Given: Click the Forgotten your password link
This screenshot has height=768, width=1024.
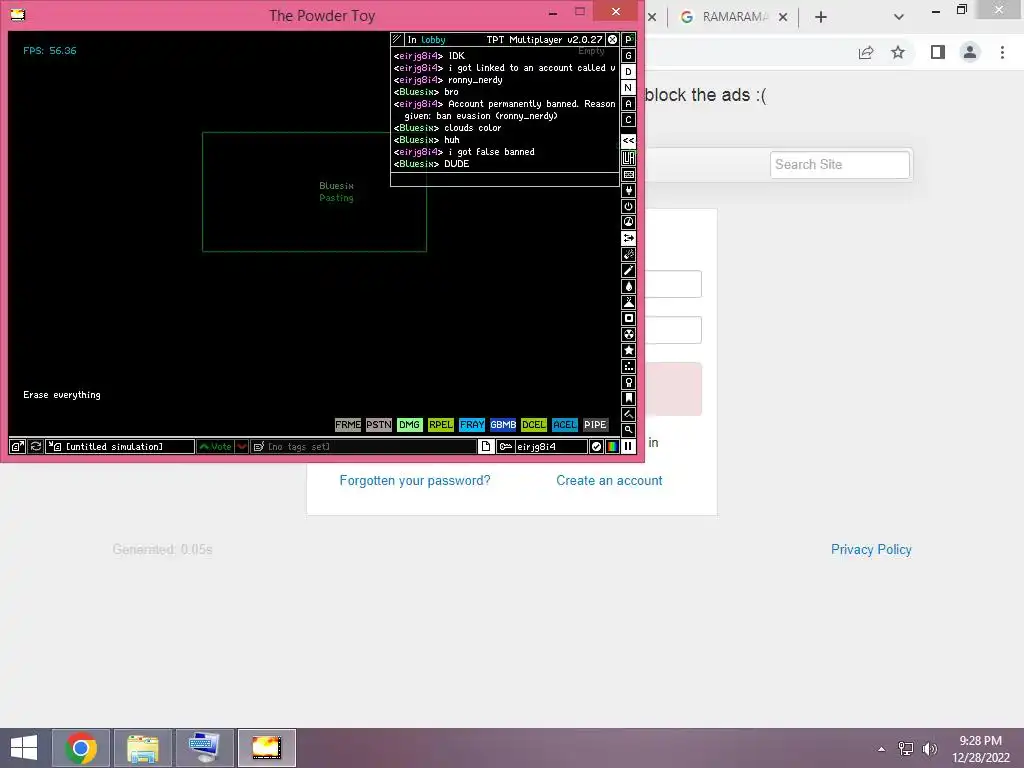Looking at the screenshot, I should click(x=415, y=481).
